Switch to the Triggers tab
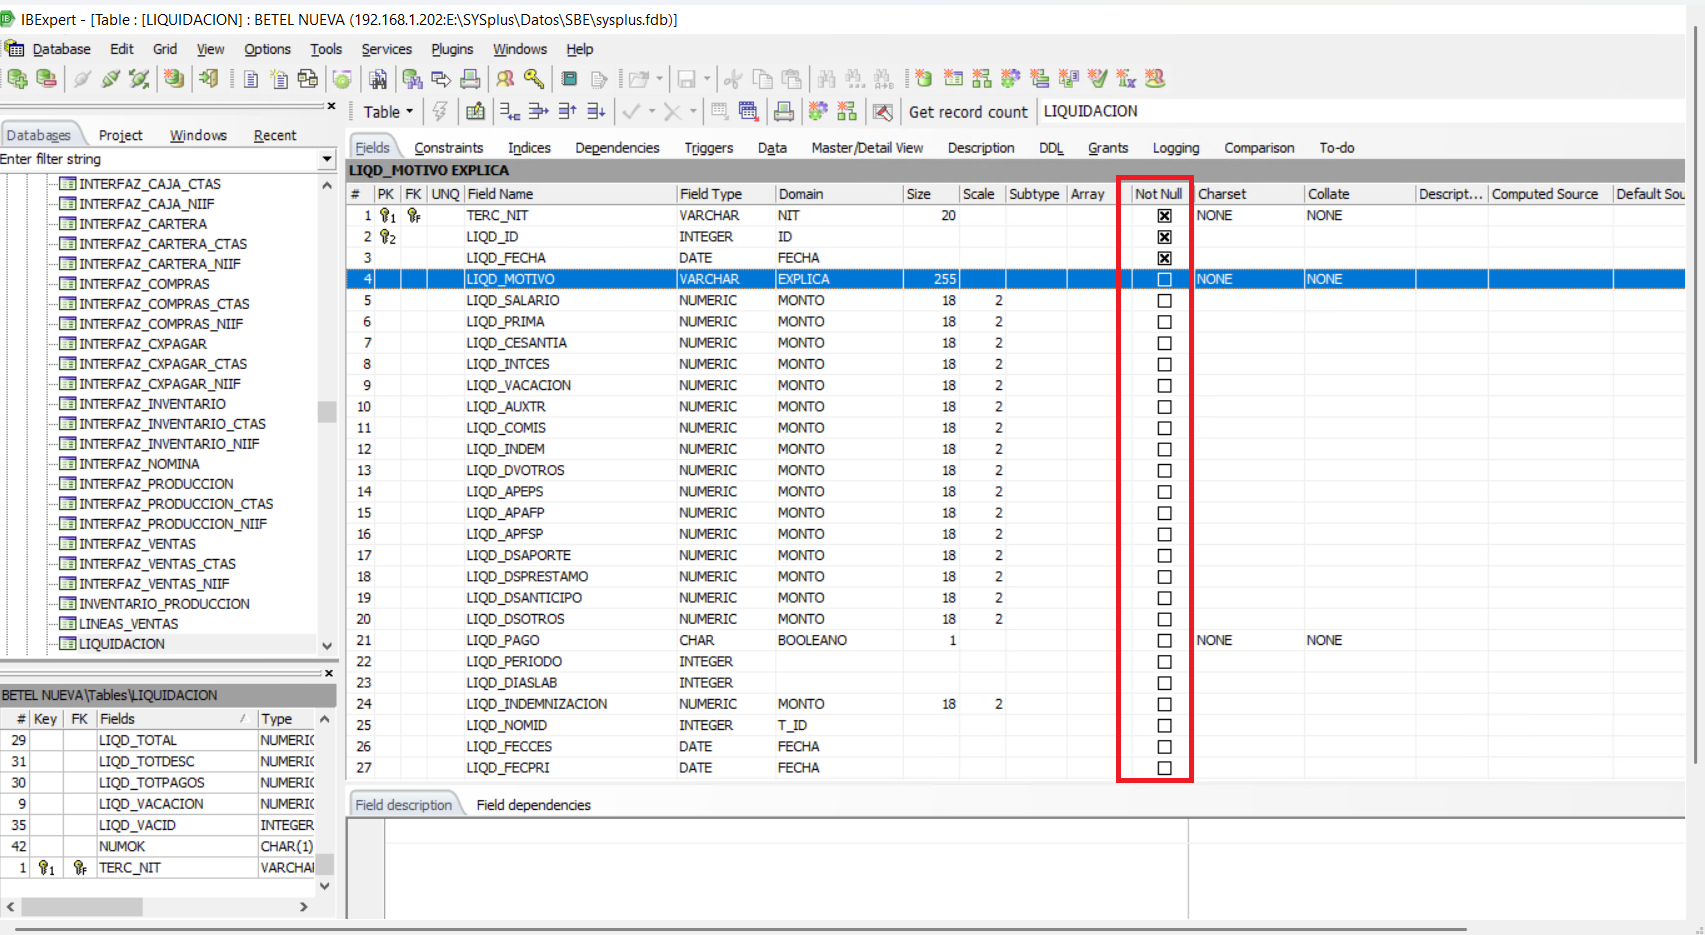 [708, 148]
